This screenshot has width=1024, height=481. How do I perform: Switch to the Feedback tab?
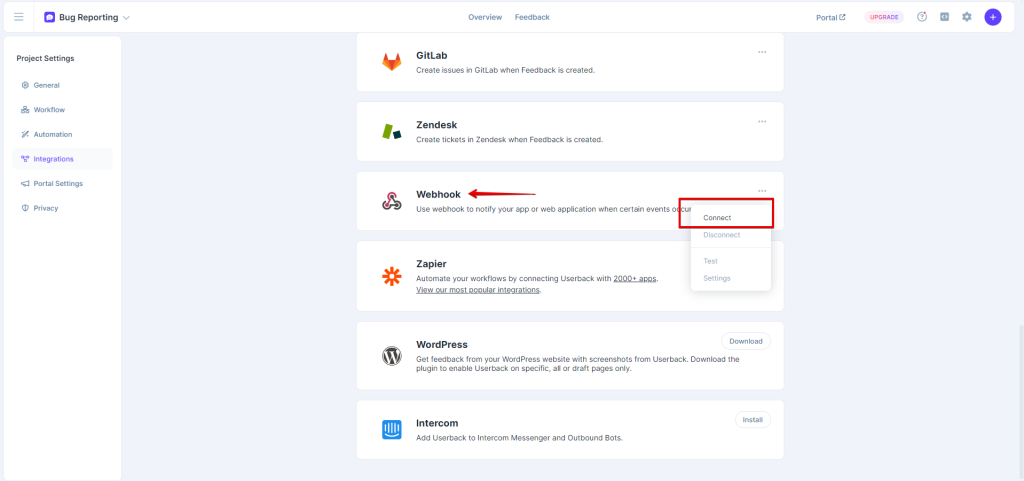coord(532,17)
